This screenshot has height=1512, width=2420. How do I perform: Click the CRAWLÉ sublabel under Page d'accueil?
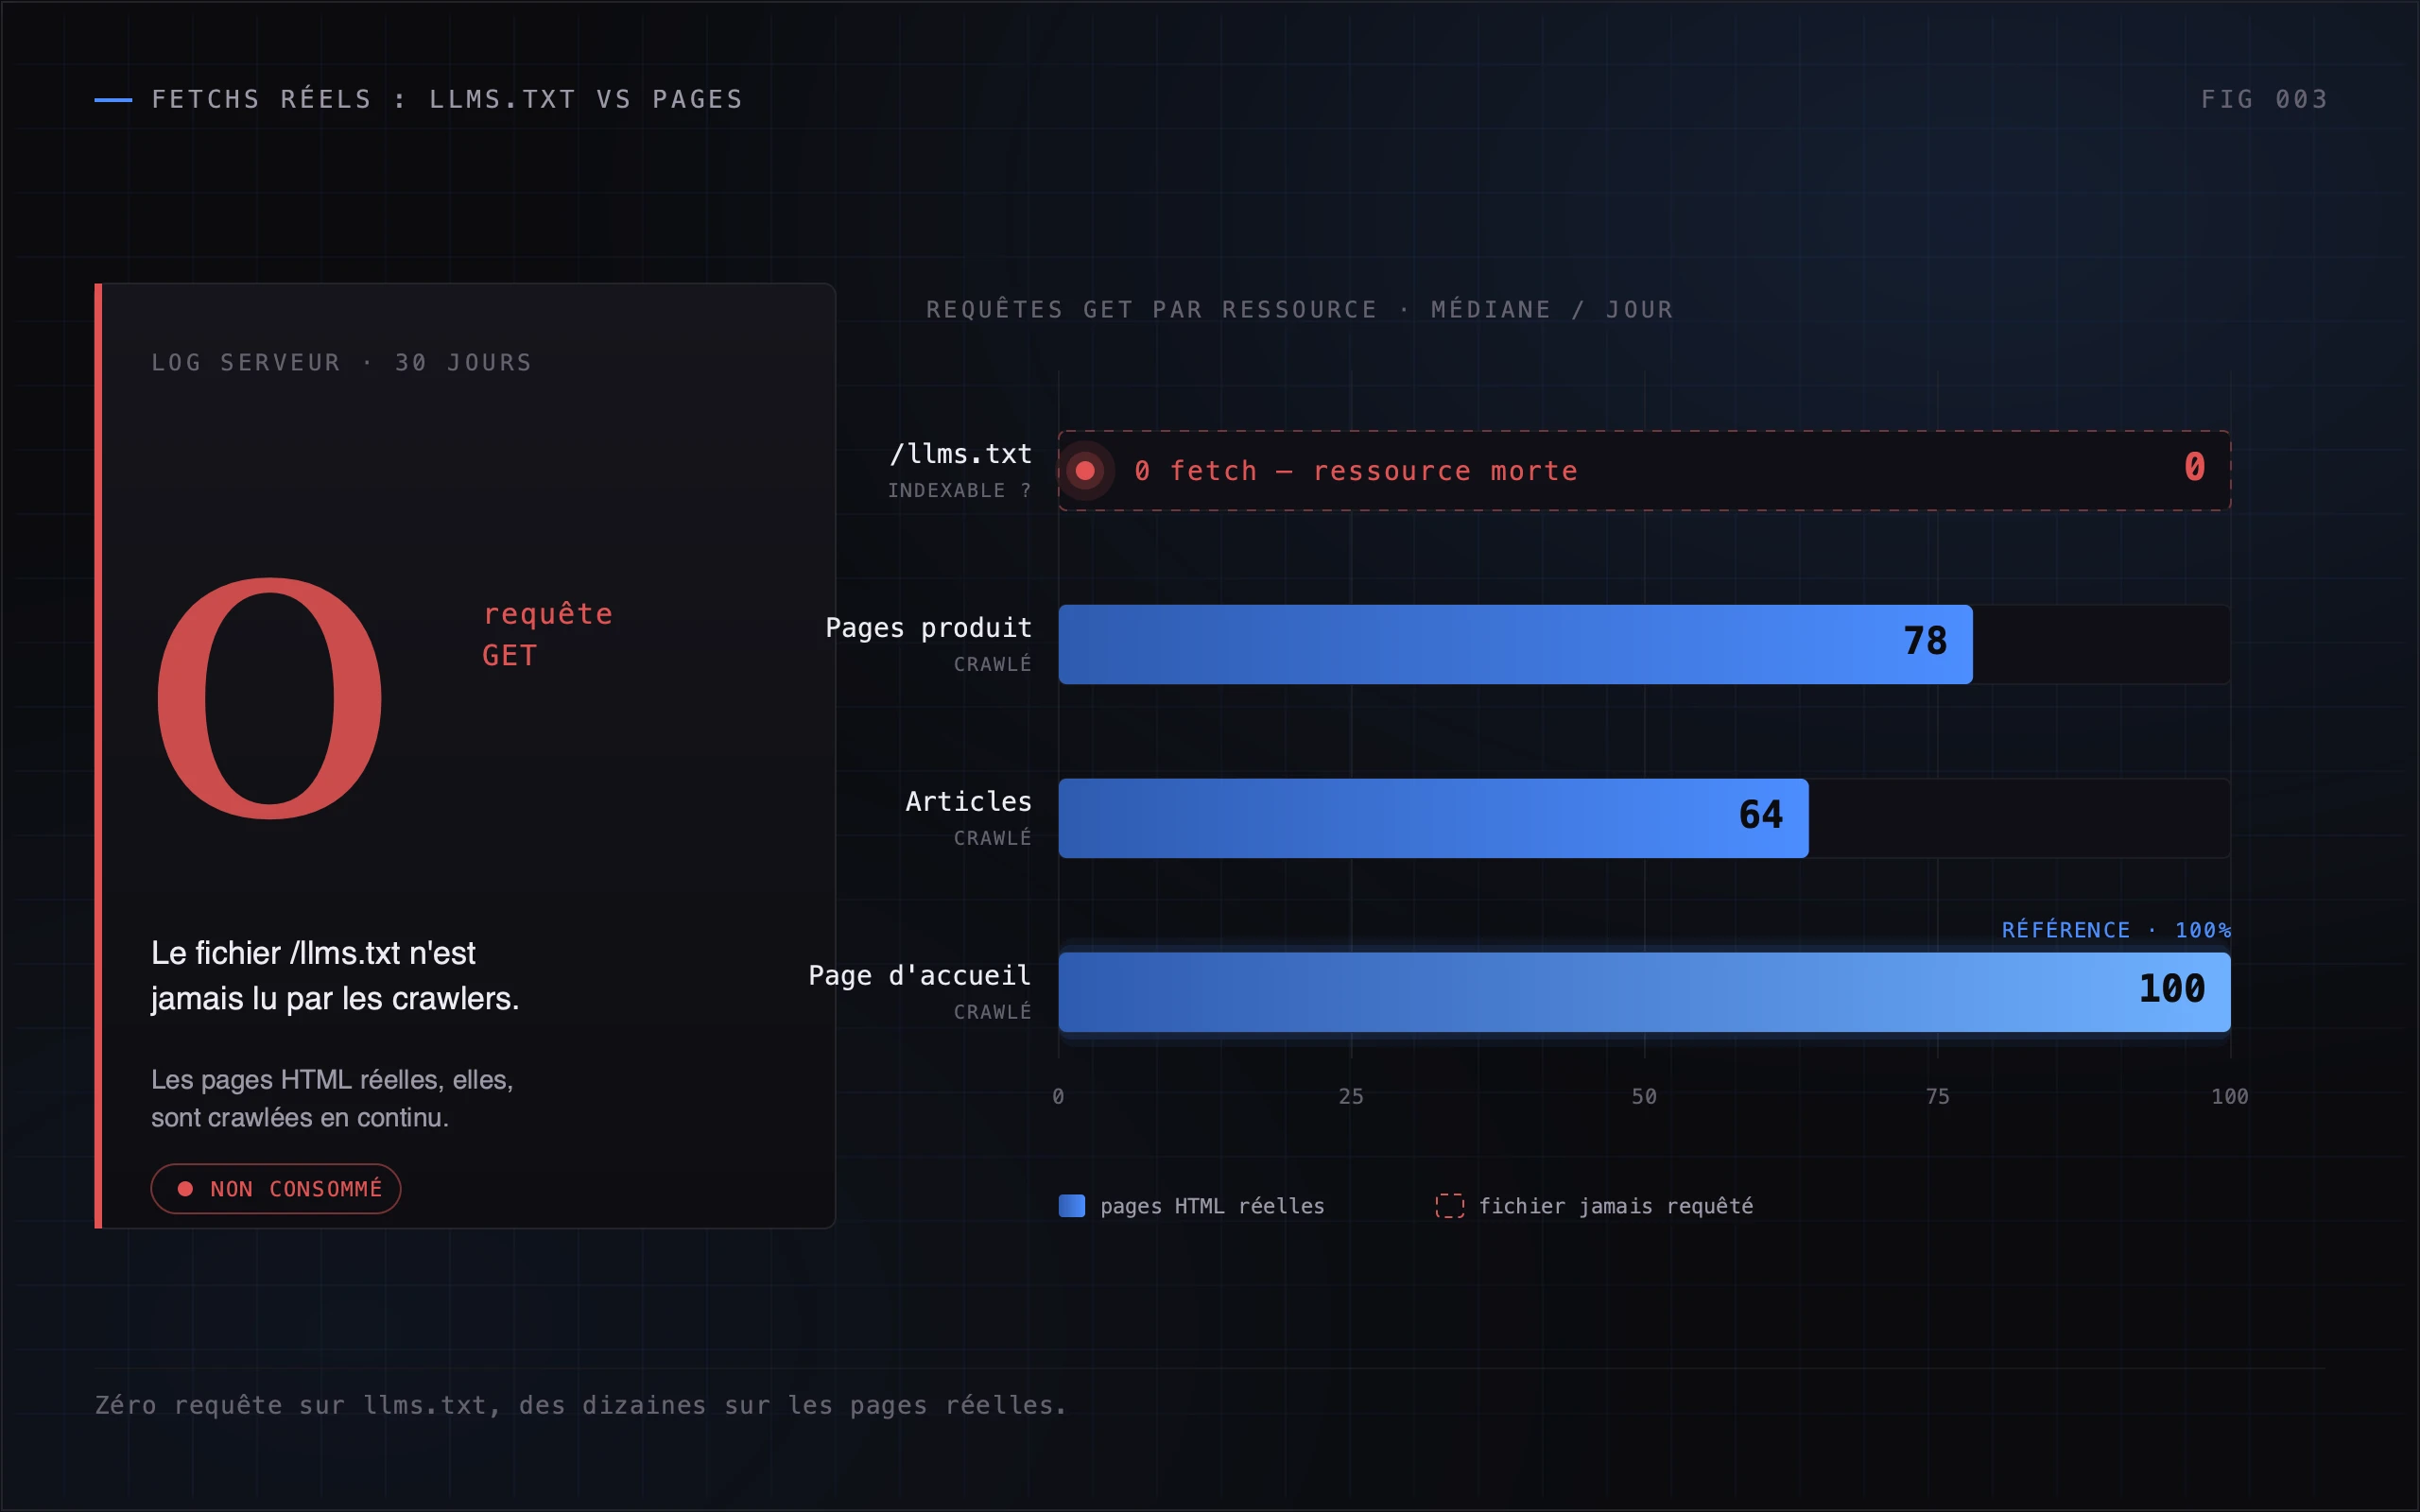pyautogui.click(x=992, y=1012)
